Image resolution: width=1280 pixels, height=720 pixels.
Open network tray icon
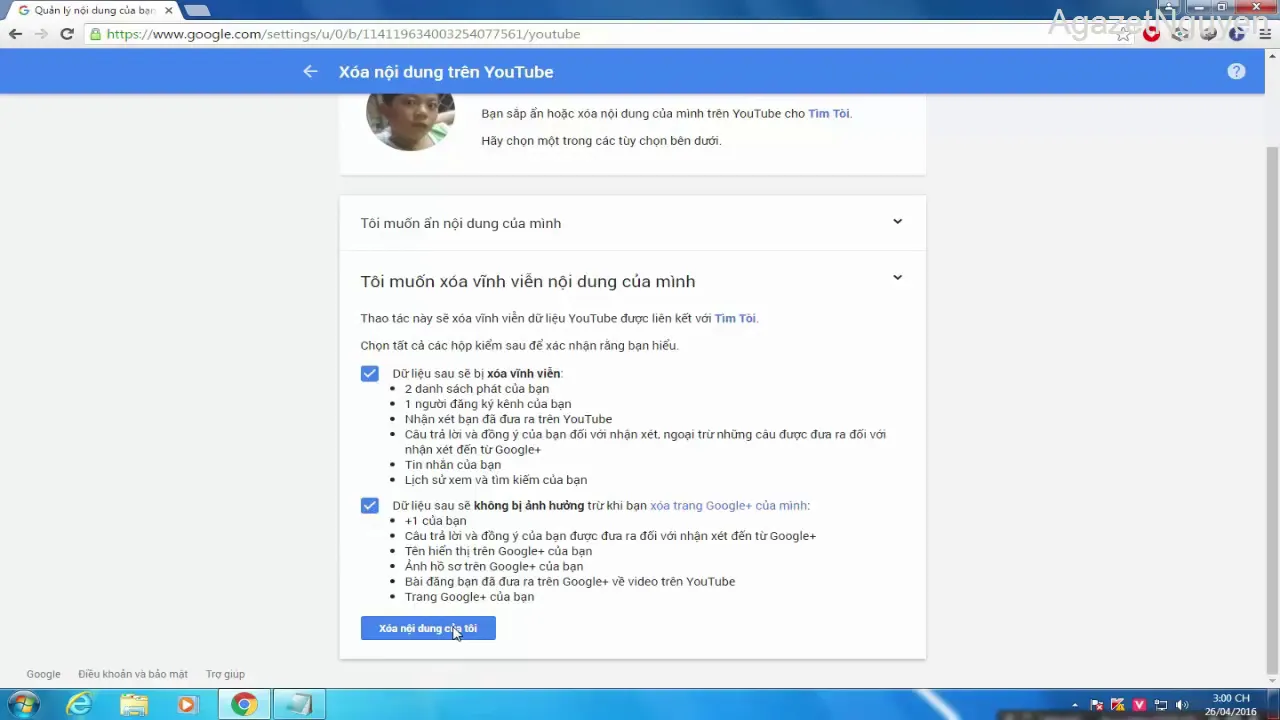[x=1161, y=705]
